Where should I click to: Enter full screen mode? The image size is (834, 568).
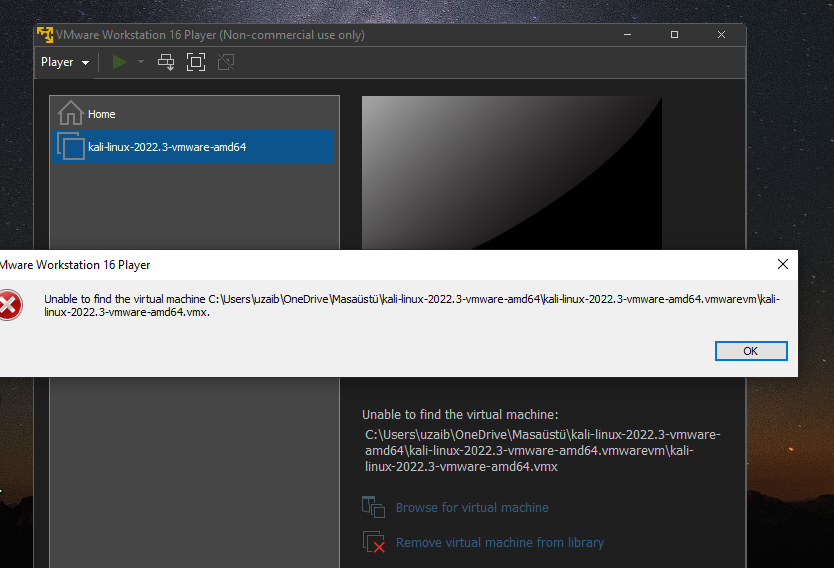point(196,62)
